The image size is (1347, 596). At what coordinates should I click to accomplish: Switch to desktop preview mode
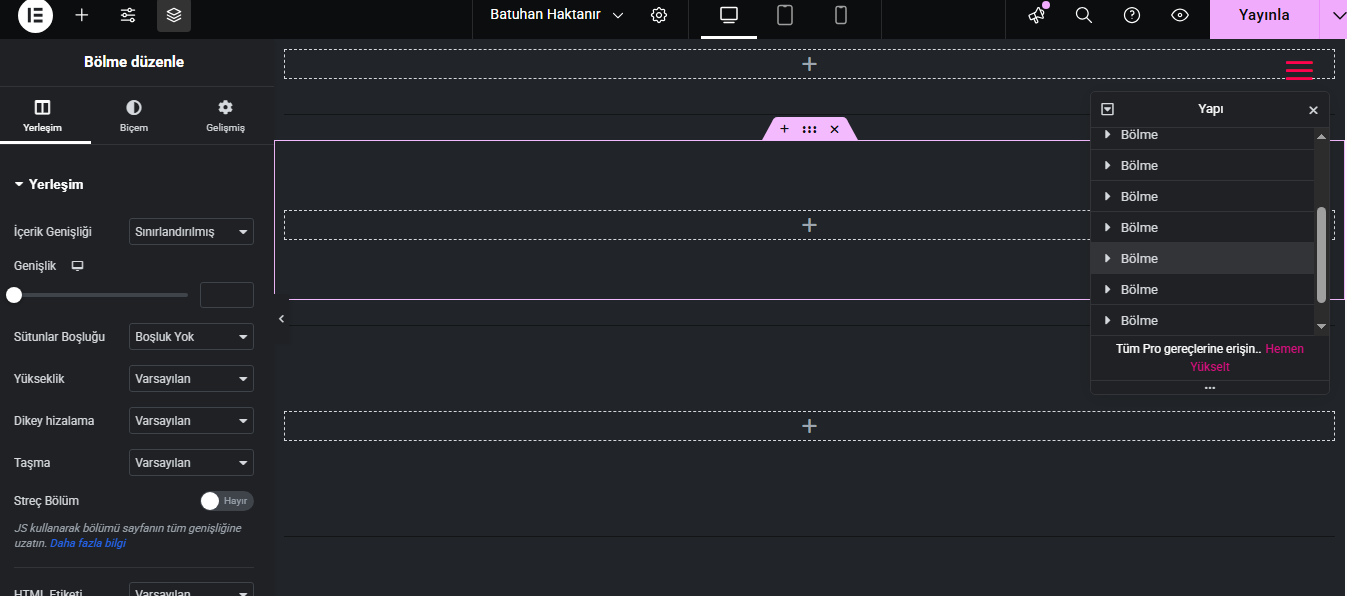[729, 15]
